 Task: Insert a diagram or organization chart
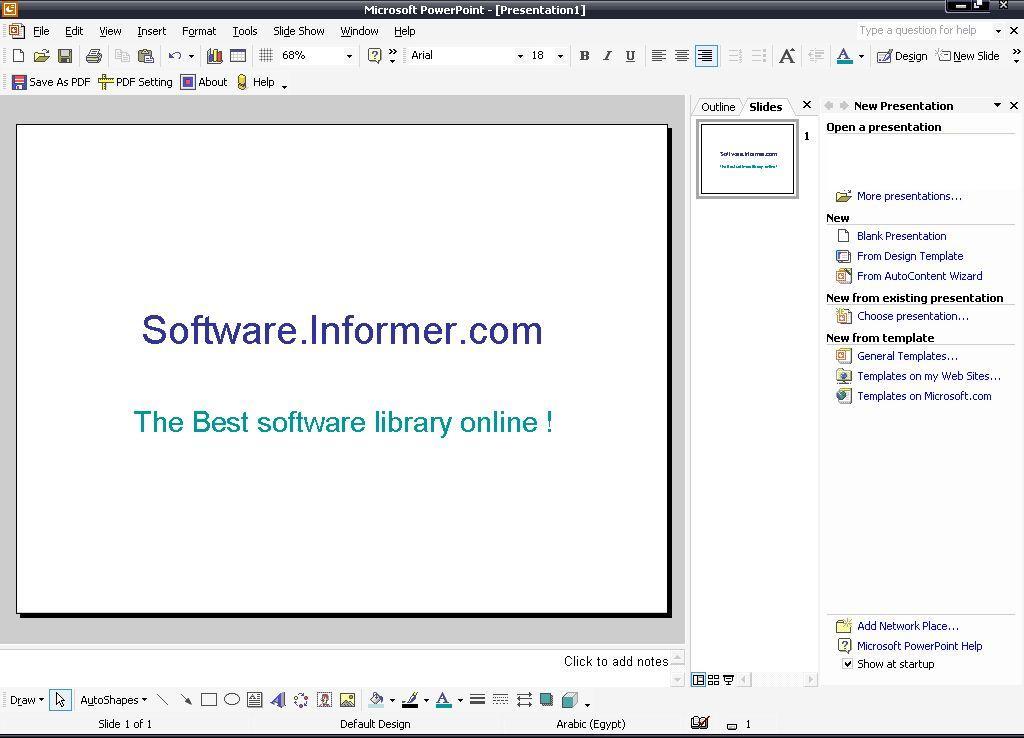[300, 700]
